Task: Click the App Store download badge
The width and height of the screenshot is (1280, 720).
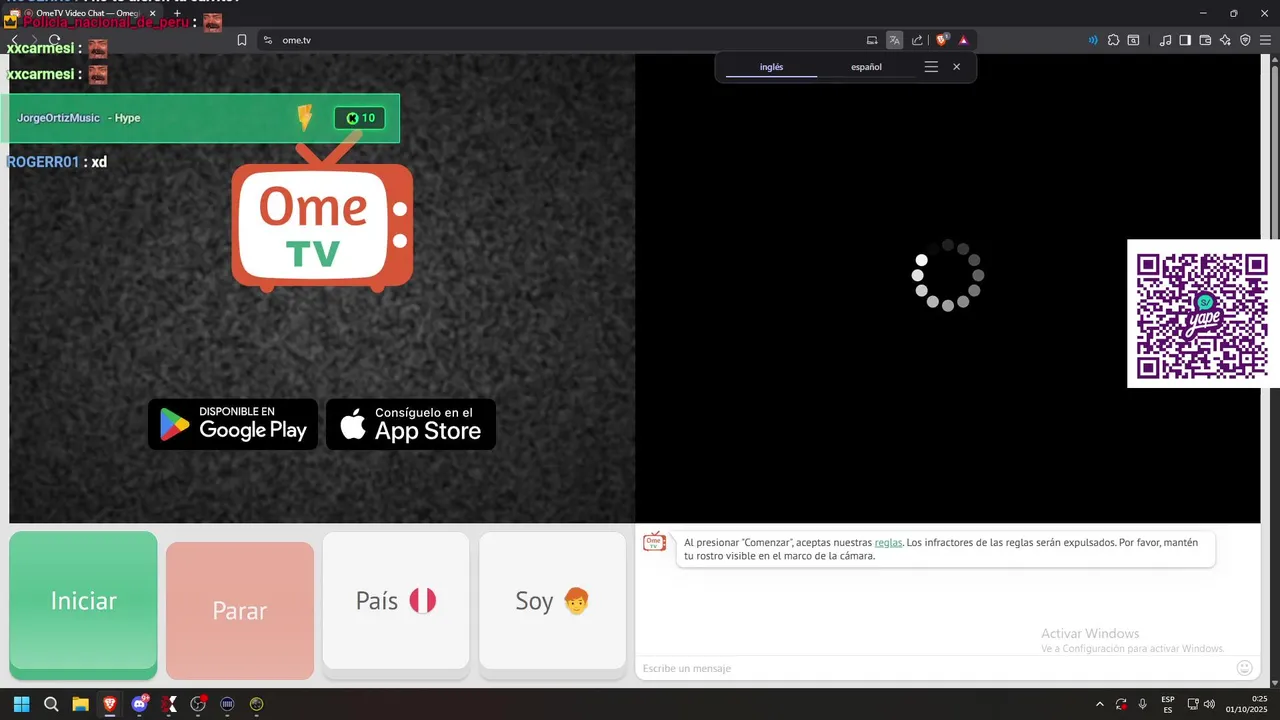Action: pyautogui.click(x=411, y=424)
